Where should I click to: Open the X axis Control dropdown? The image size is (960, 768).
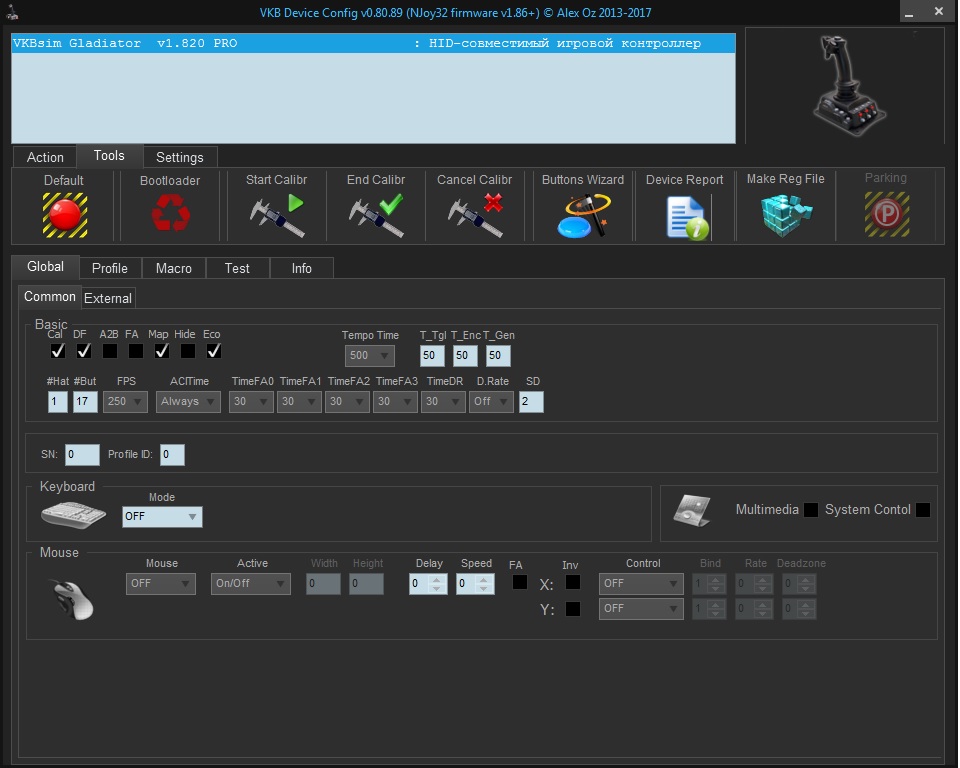641,584
